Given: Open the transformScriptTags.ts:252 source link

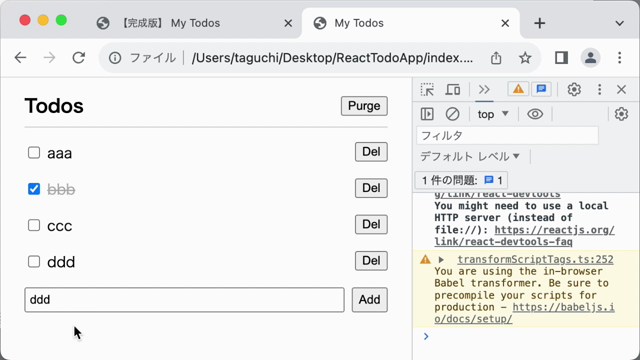Looking at the screenshot, I should (535, 260).
